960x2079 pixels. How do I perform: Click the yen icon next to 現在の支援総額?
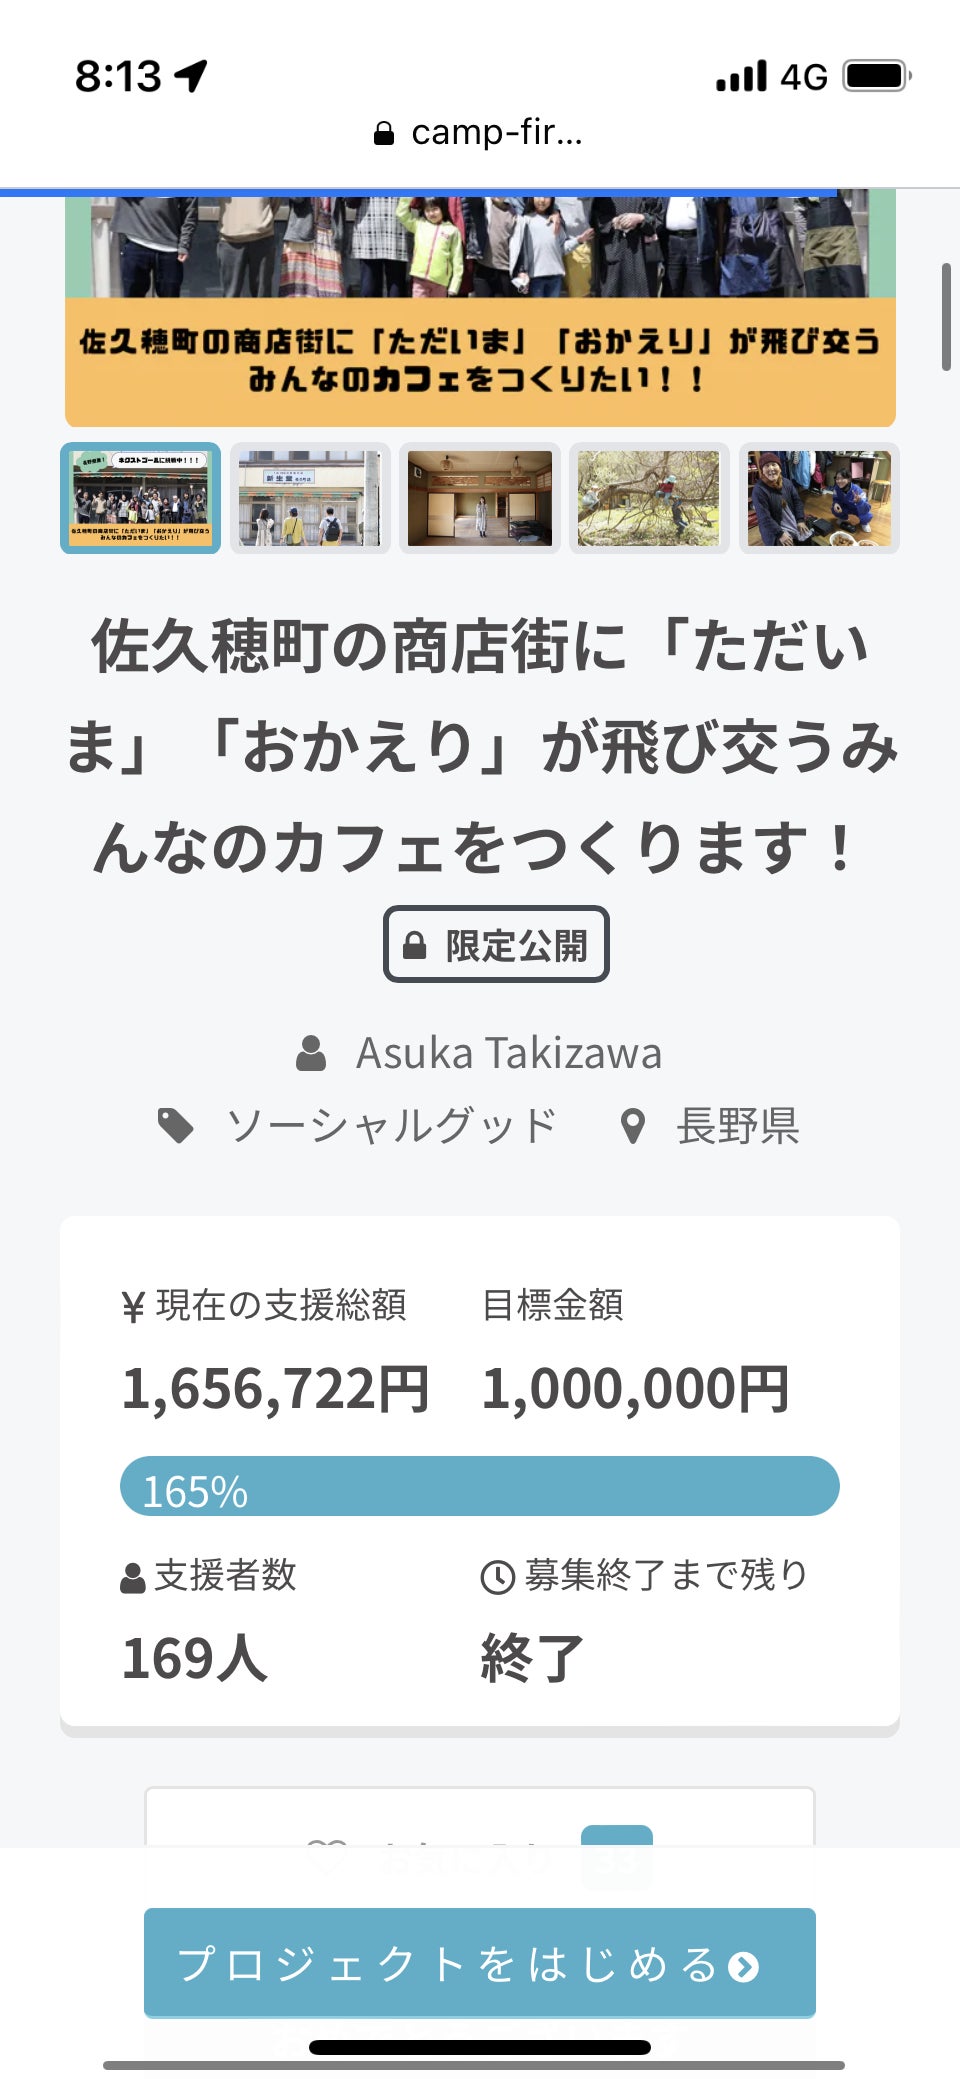pyautogui.click(x=133, y=1307)
